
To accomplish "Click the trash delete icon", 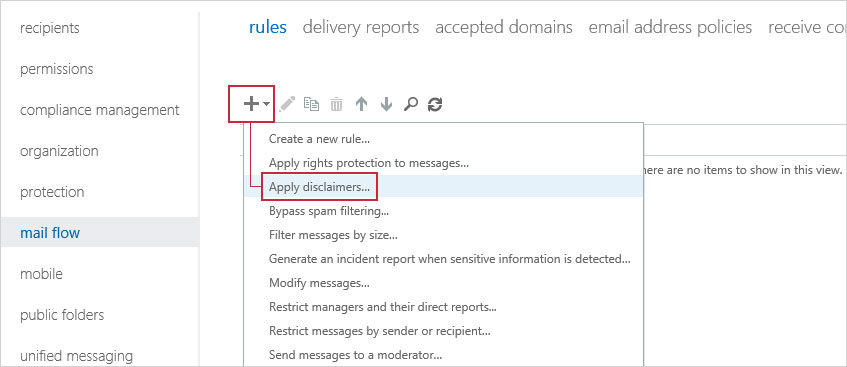I will pos(337,104).
